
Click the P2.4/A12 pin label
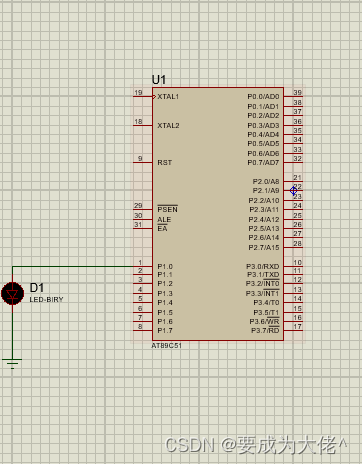[264, 219]
